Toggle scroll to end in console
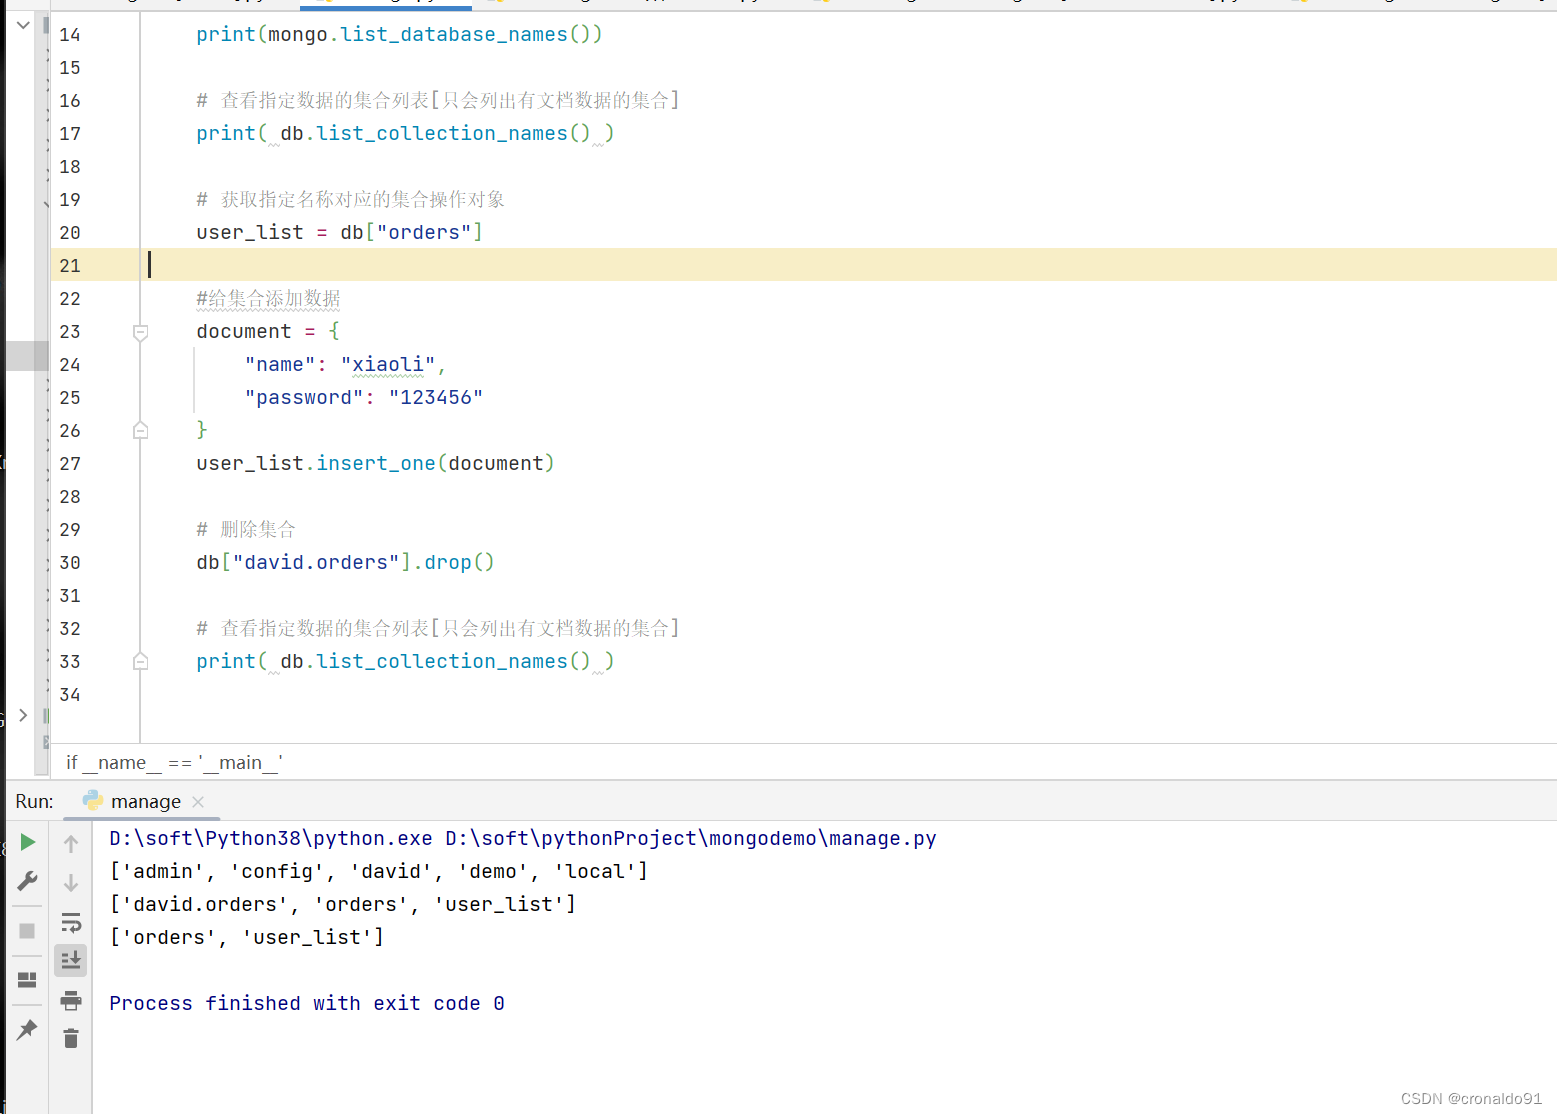Screen dimensions: 1557x1114 point(70,960)
